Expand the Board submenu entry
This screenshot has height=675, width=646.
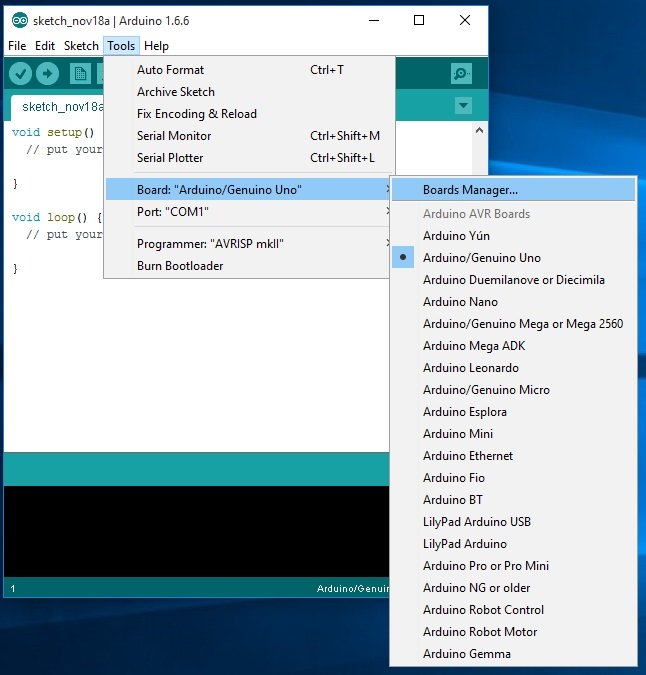[248, 189]
